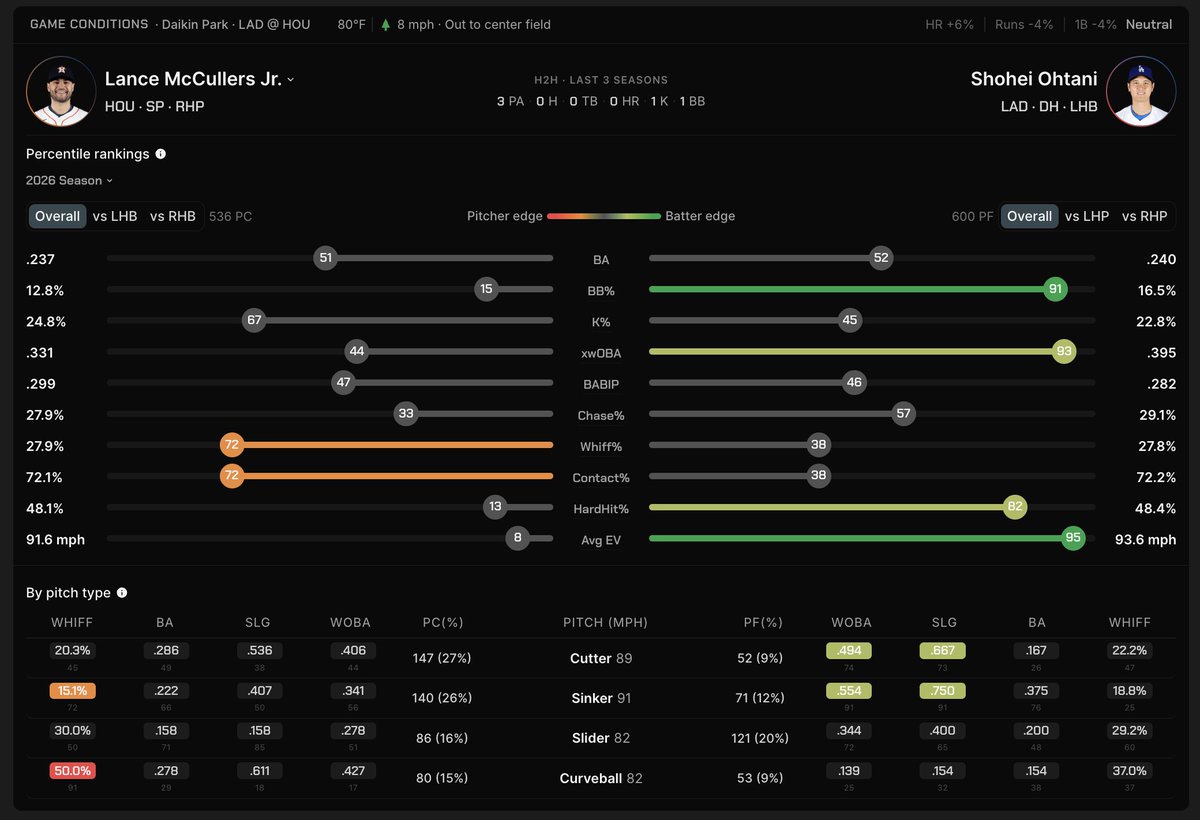Click pitcher BA percentile marker 51
Viewport: 1200px width, 820px height.
pyautogui.click(x=325, y=258)
